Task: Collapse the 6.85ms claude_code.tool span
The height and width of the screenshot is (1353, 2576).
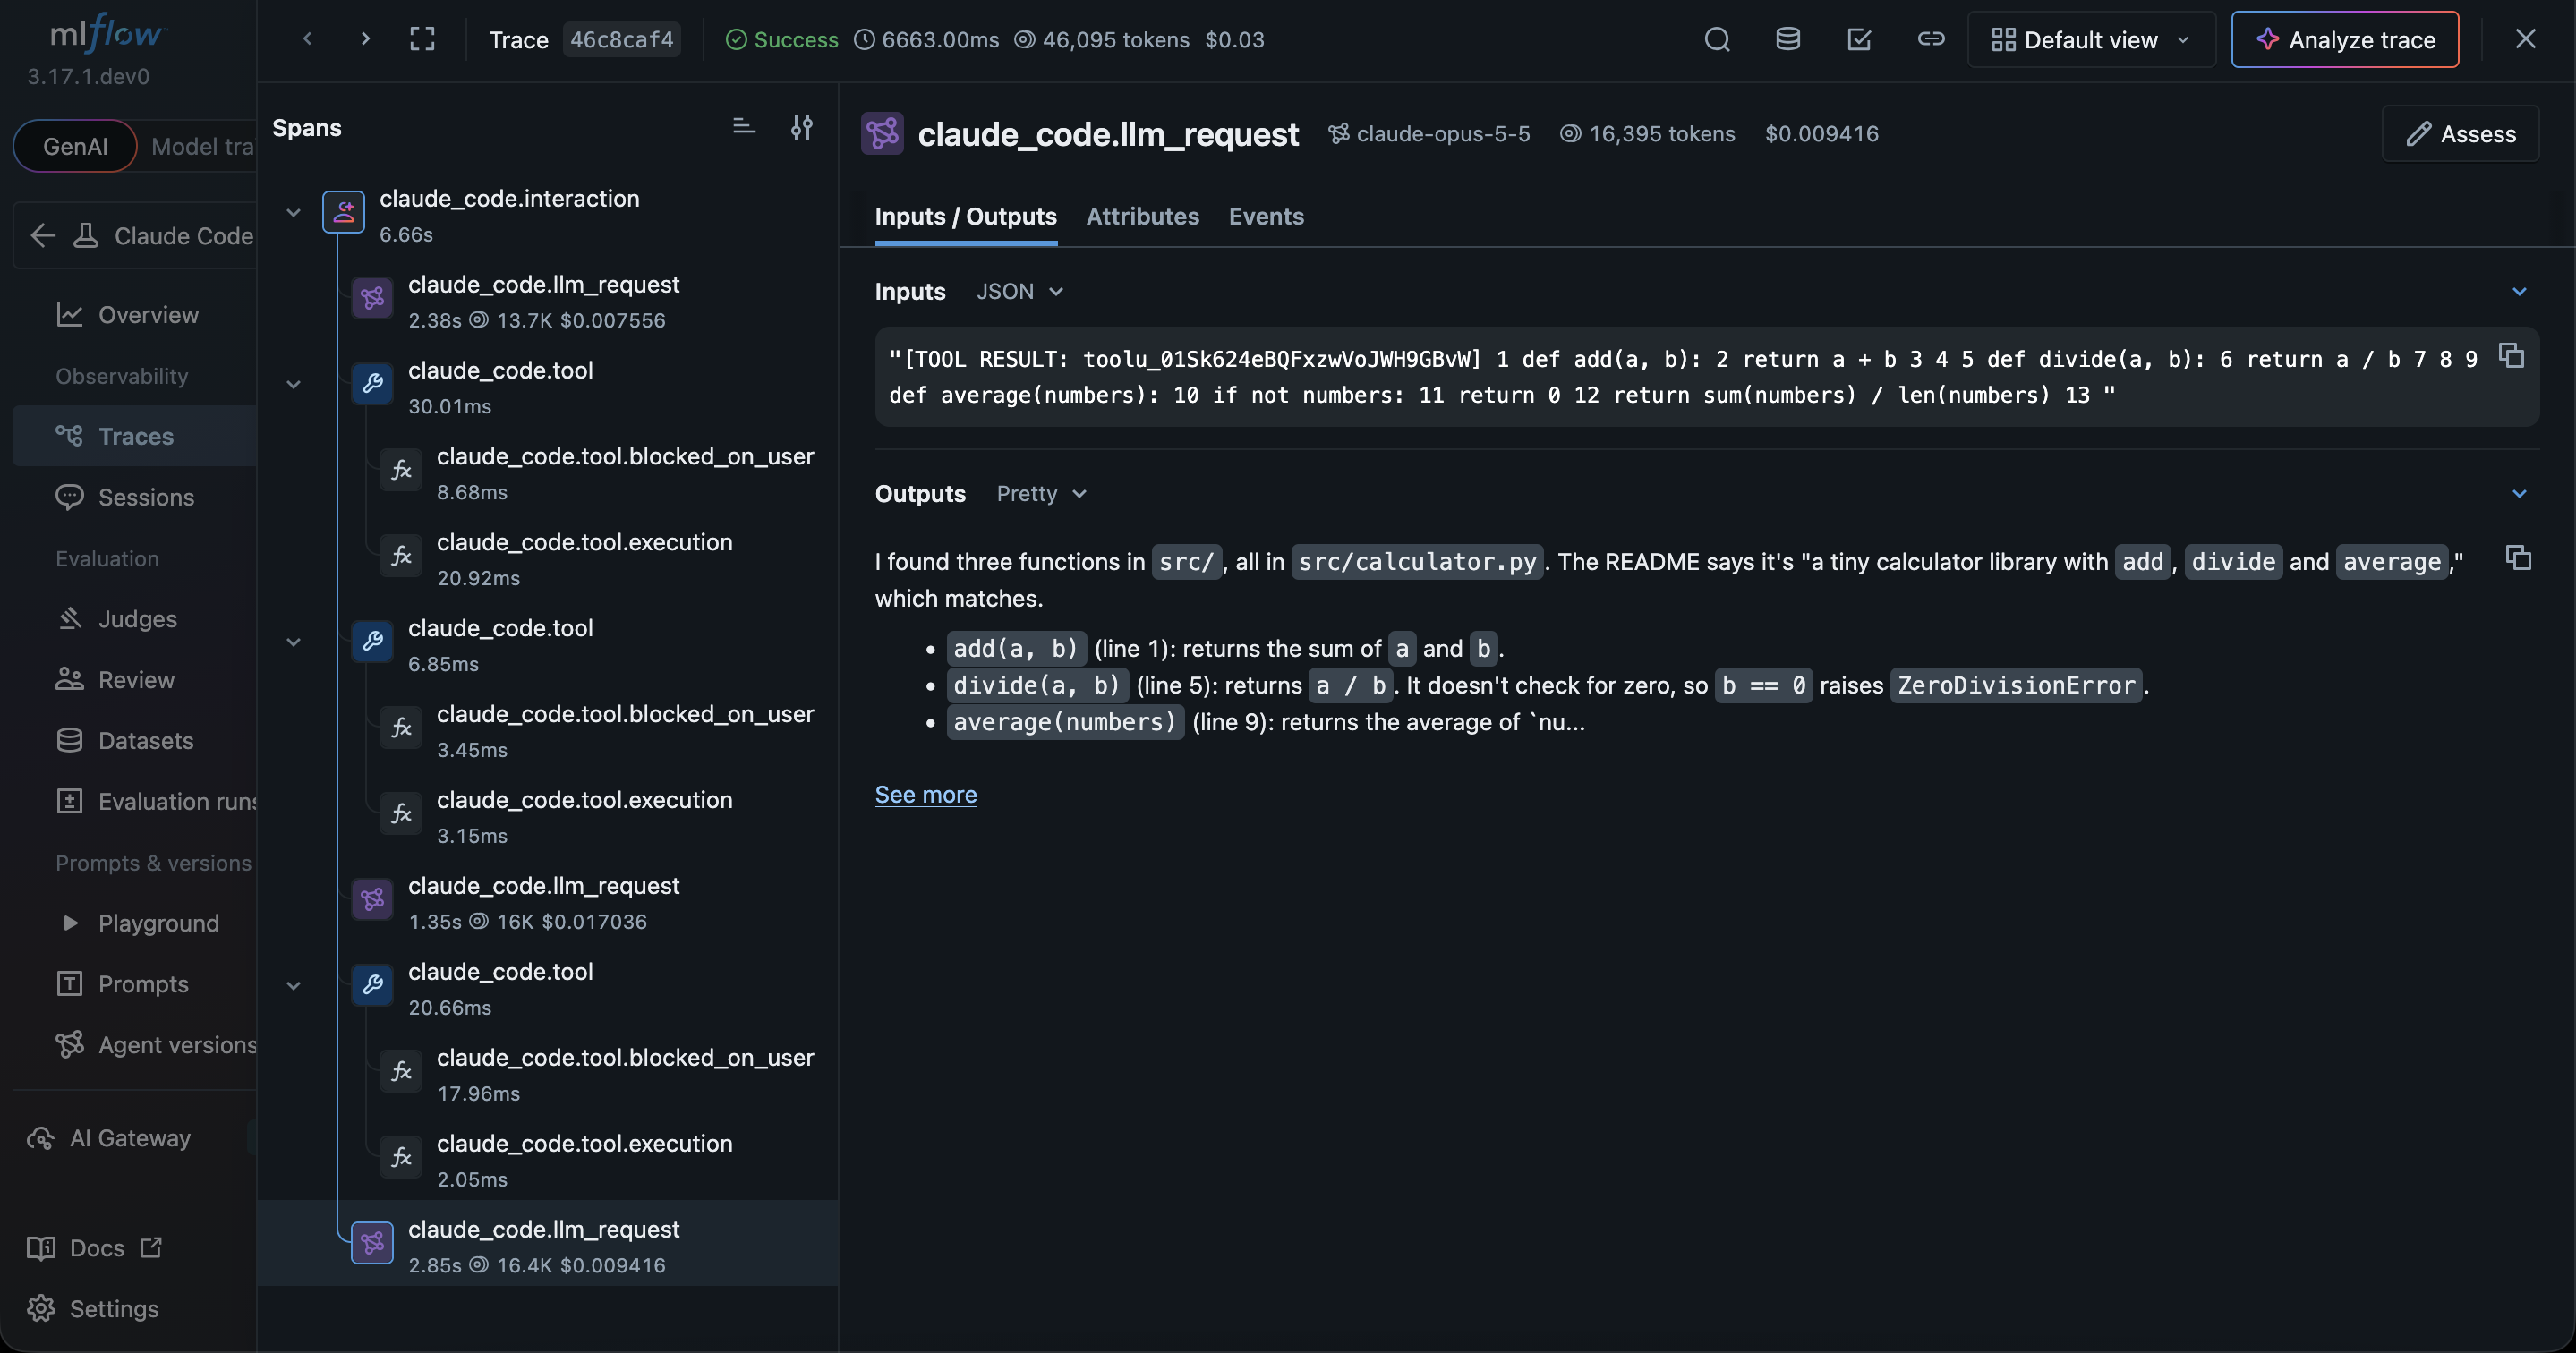Action: coord(294,643)
